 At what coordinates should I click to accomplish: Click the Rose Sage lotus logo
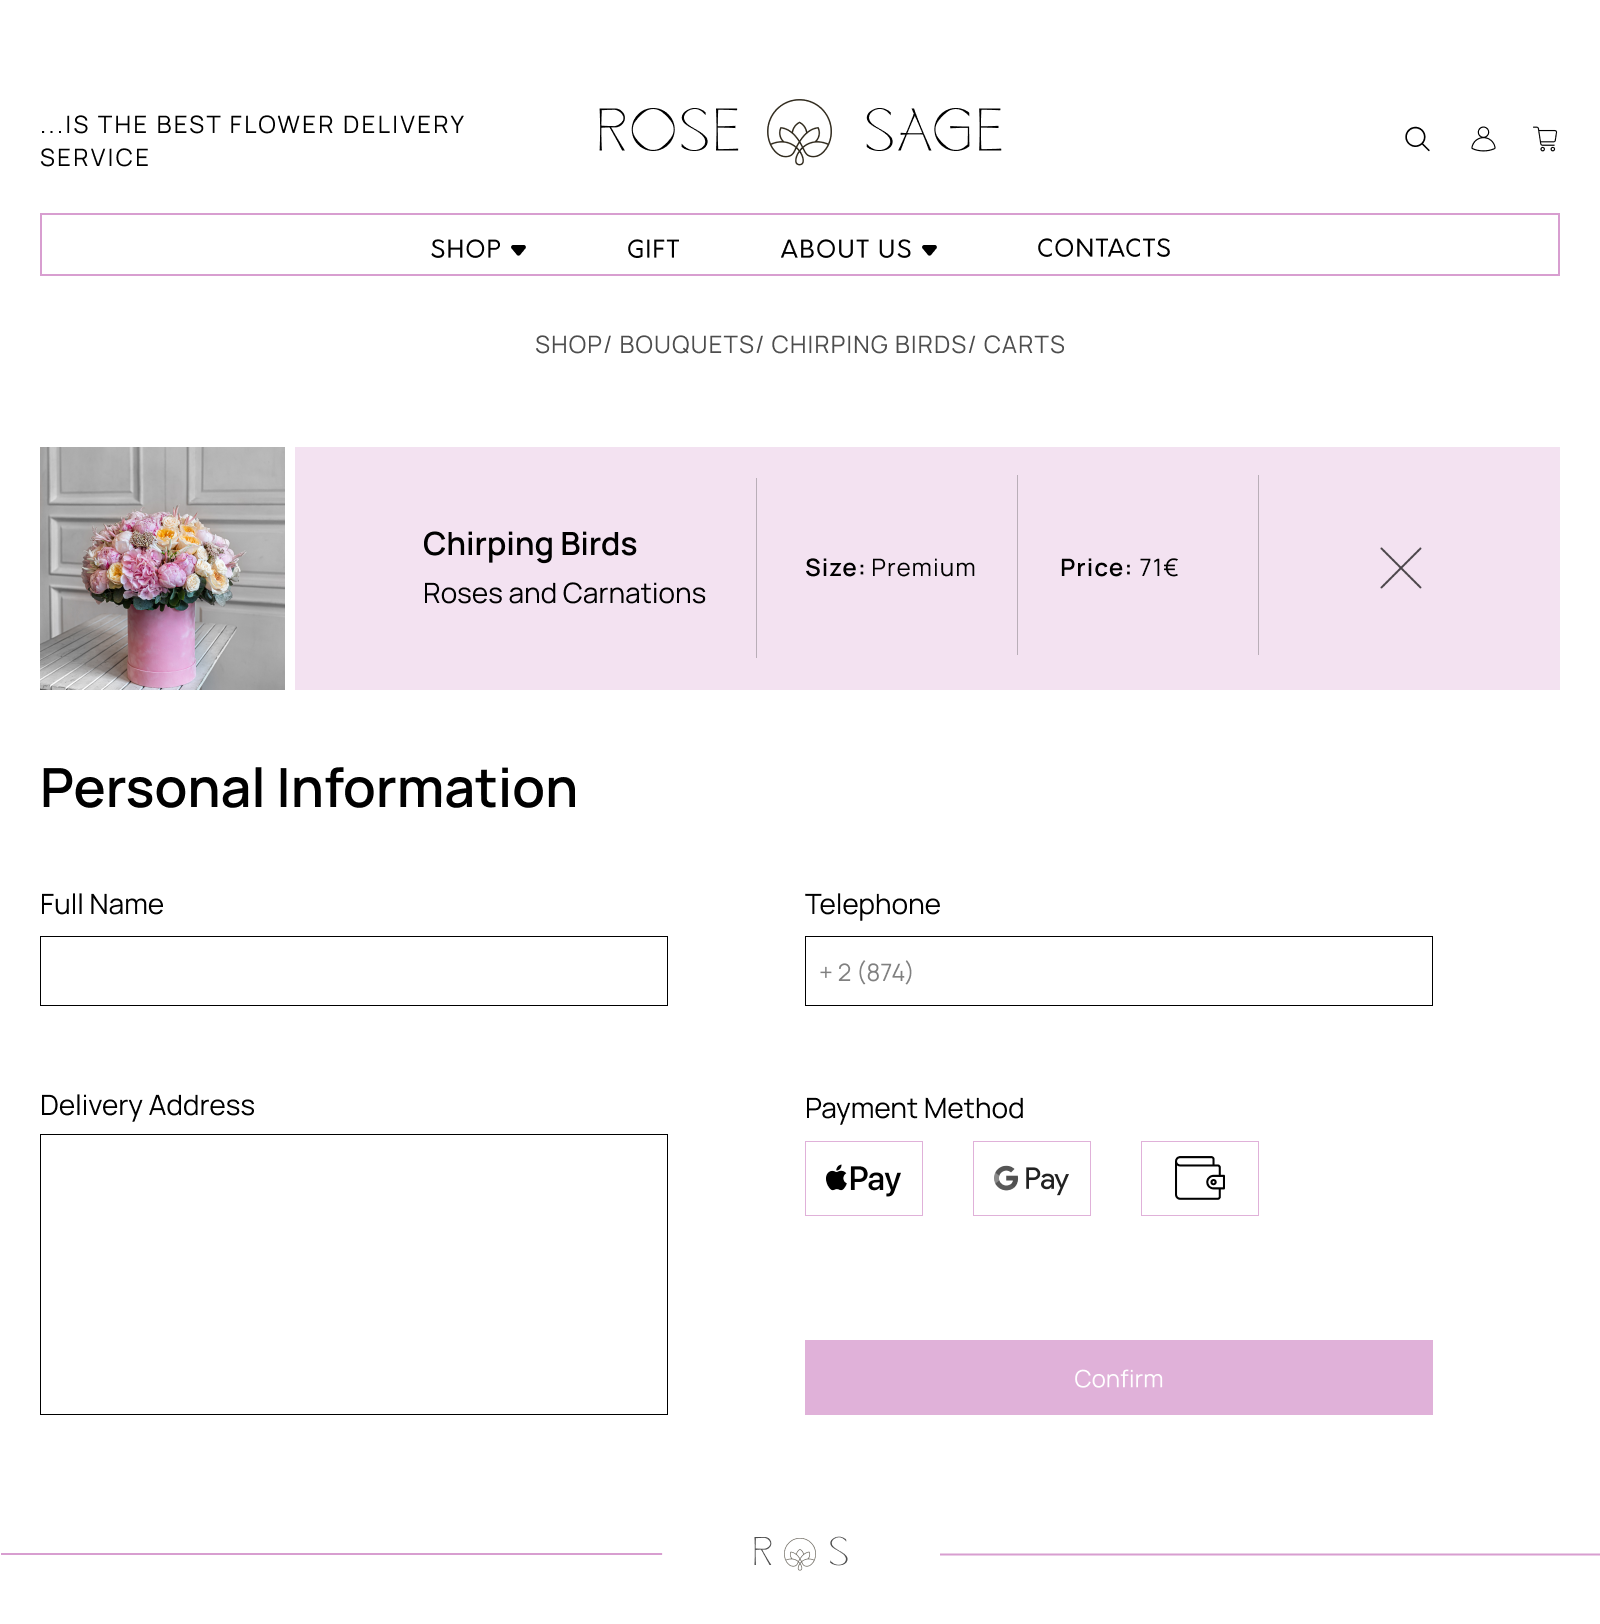pos(799,131)
